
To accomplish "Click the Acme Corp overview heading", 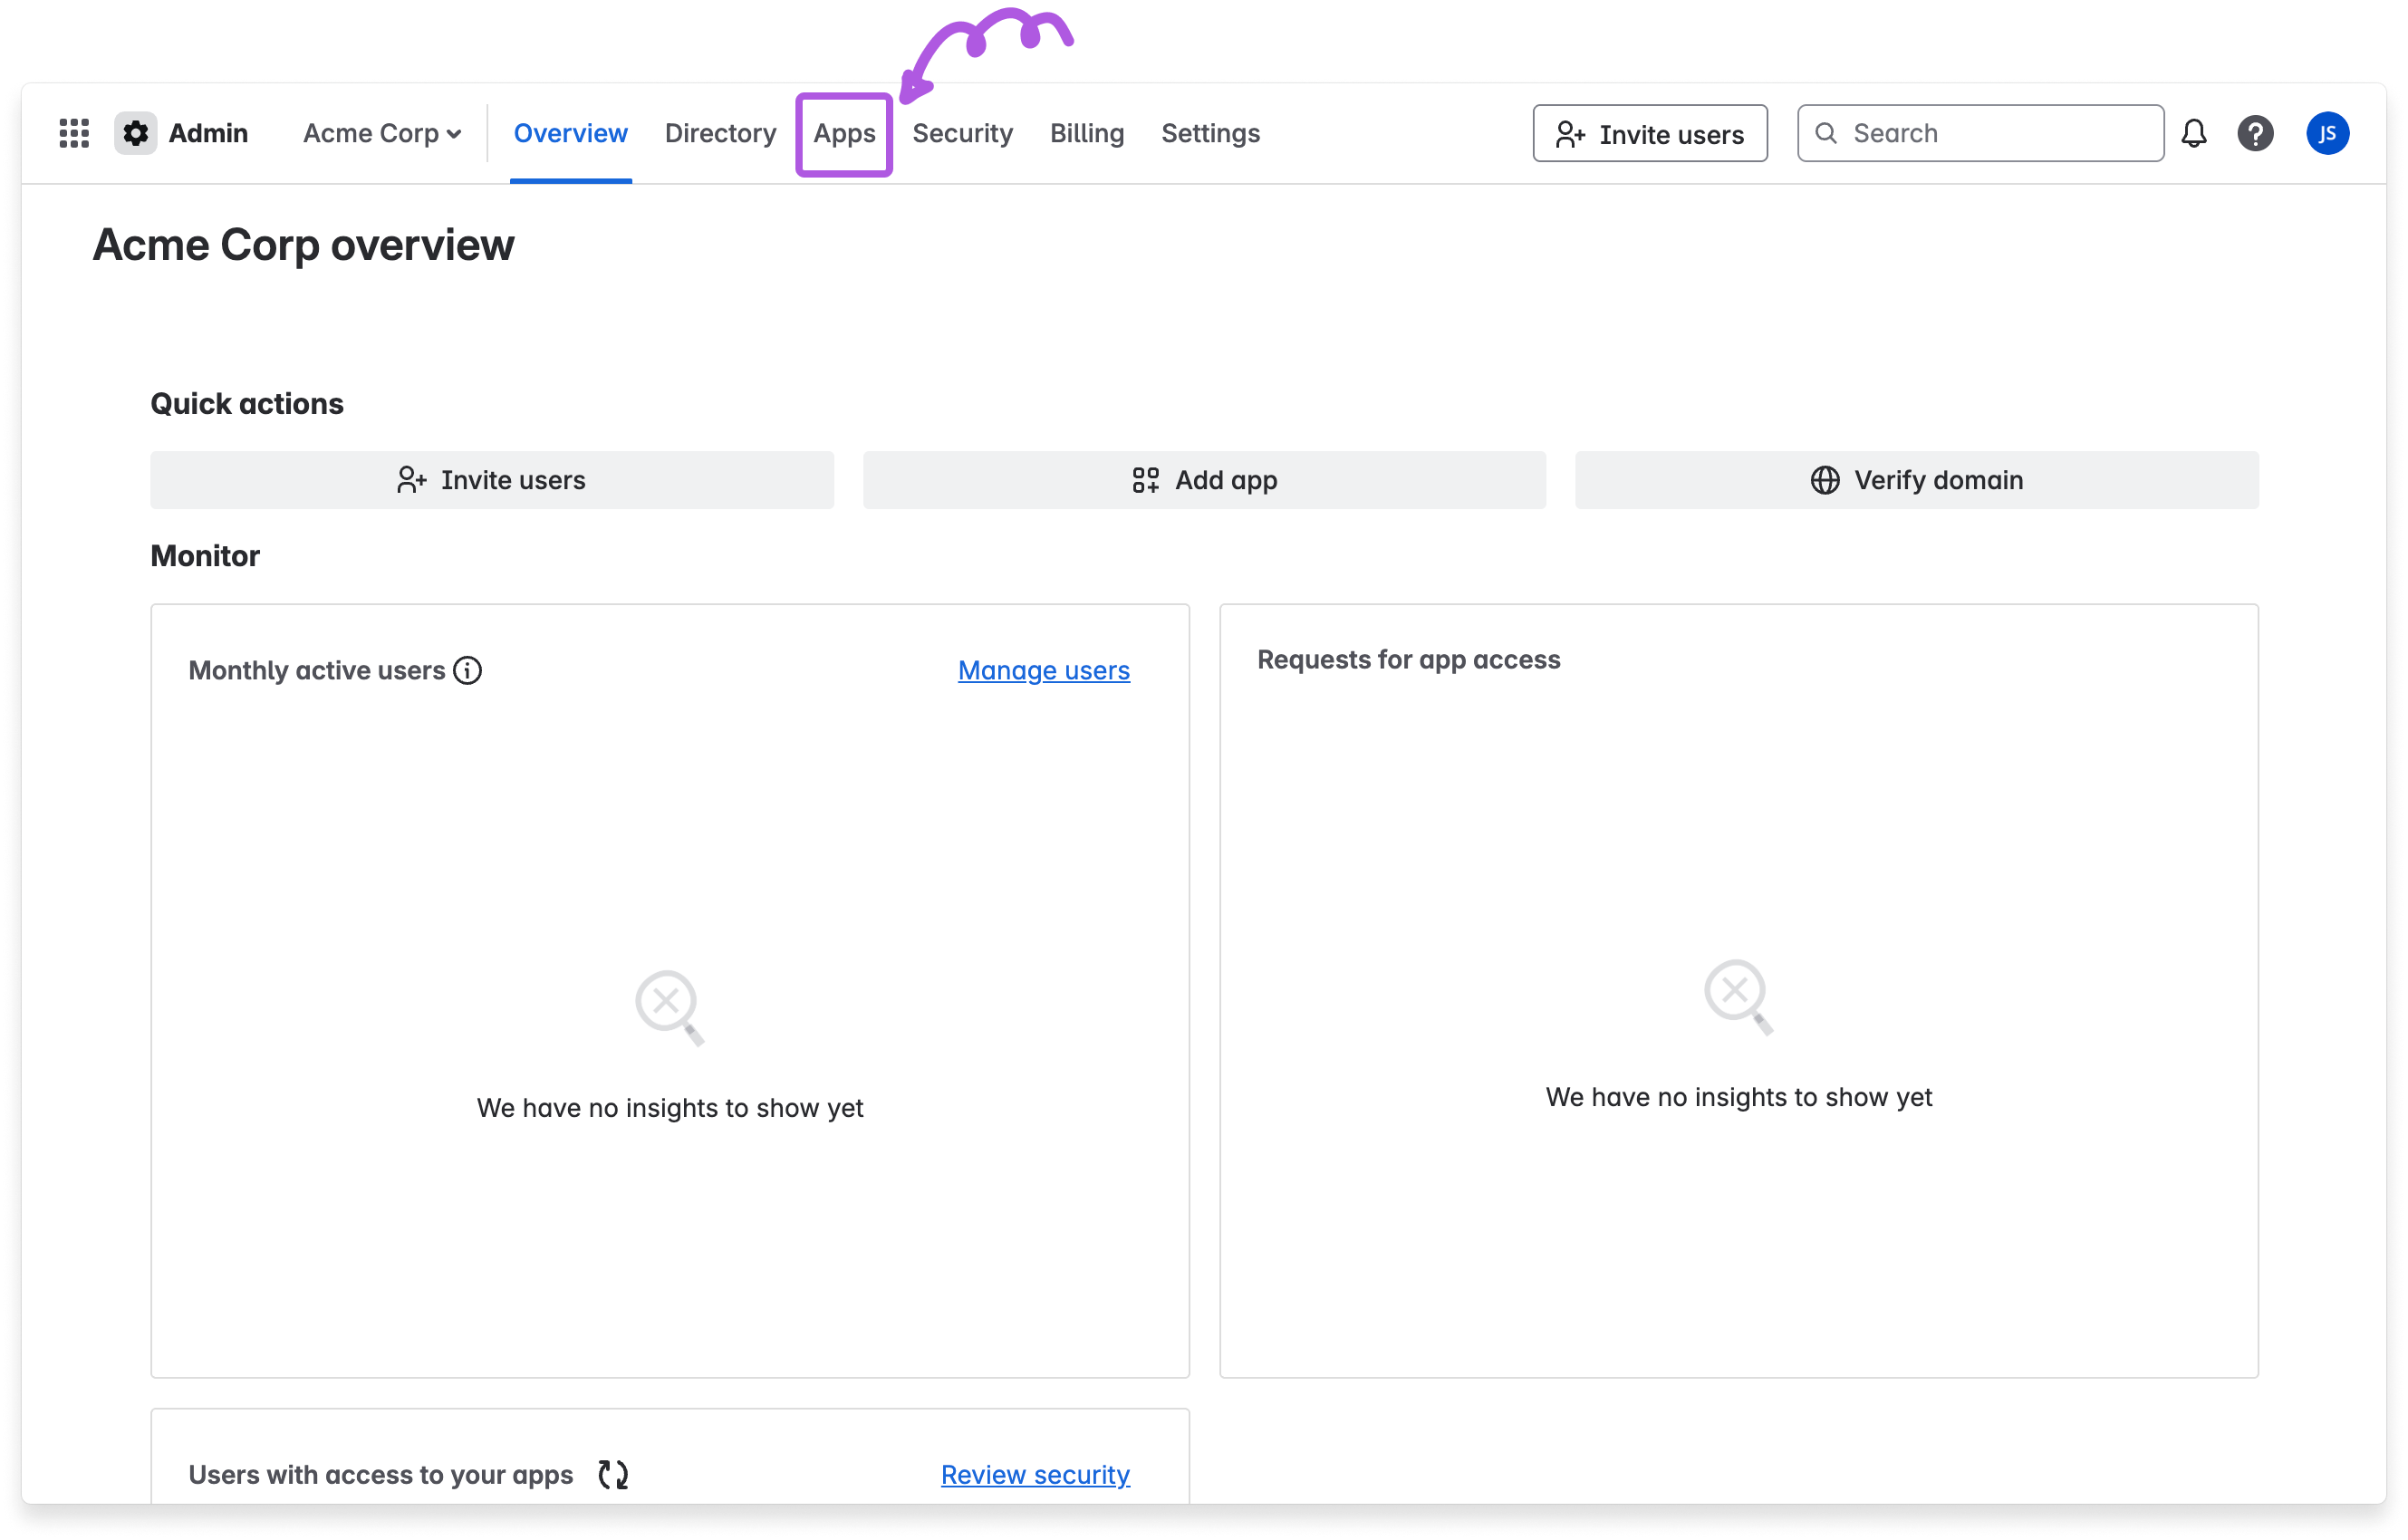I will (x=303, y=245).
